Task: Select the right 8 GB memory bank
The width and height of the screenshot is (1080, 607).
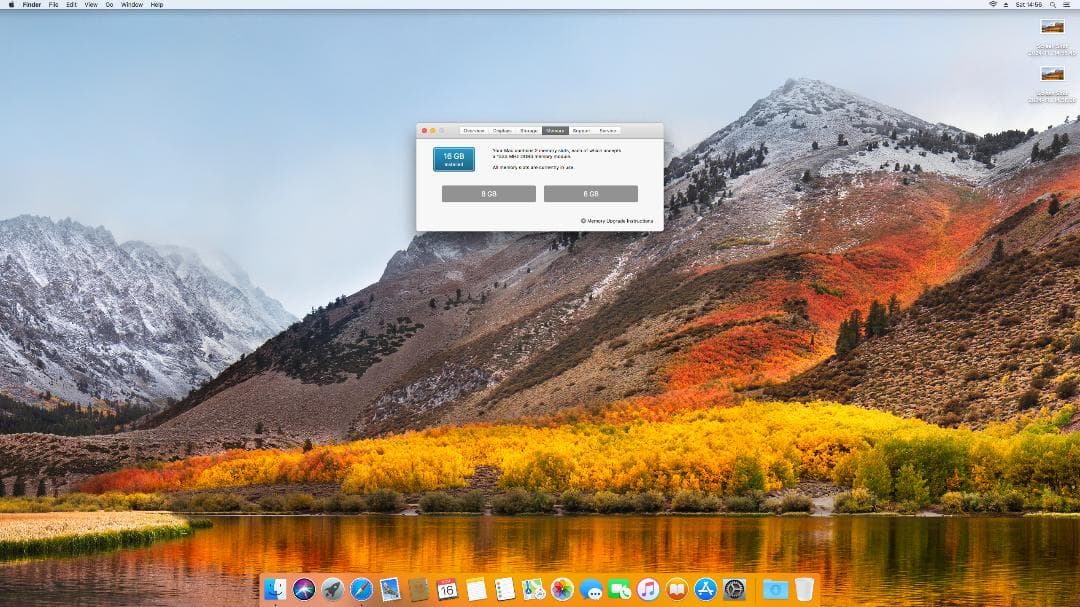Action: (591, 193)
